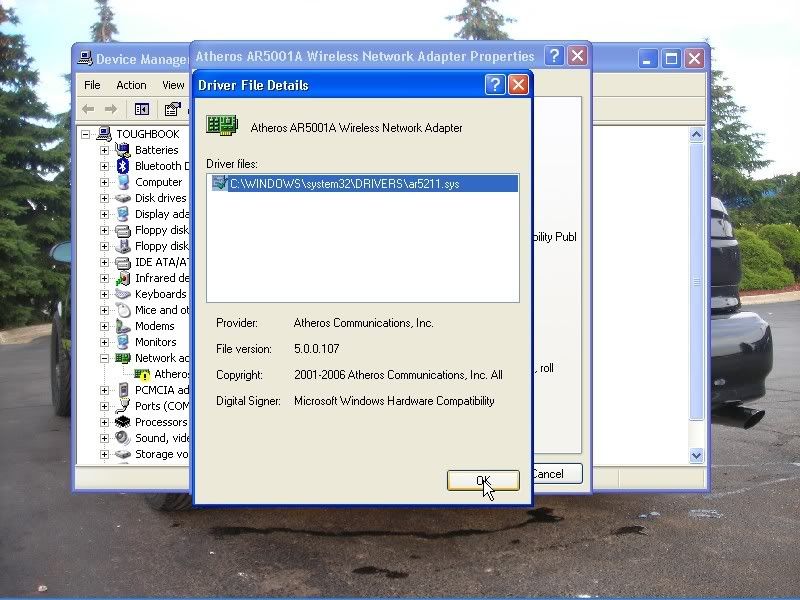This screenshot has width=800, height=600.
Task: Expand the Batteries node
Action: tap(104, 150)
